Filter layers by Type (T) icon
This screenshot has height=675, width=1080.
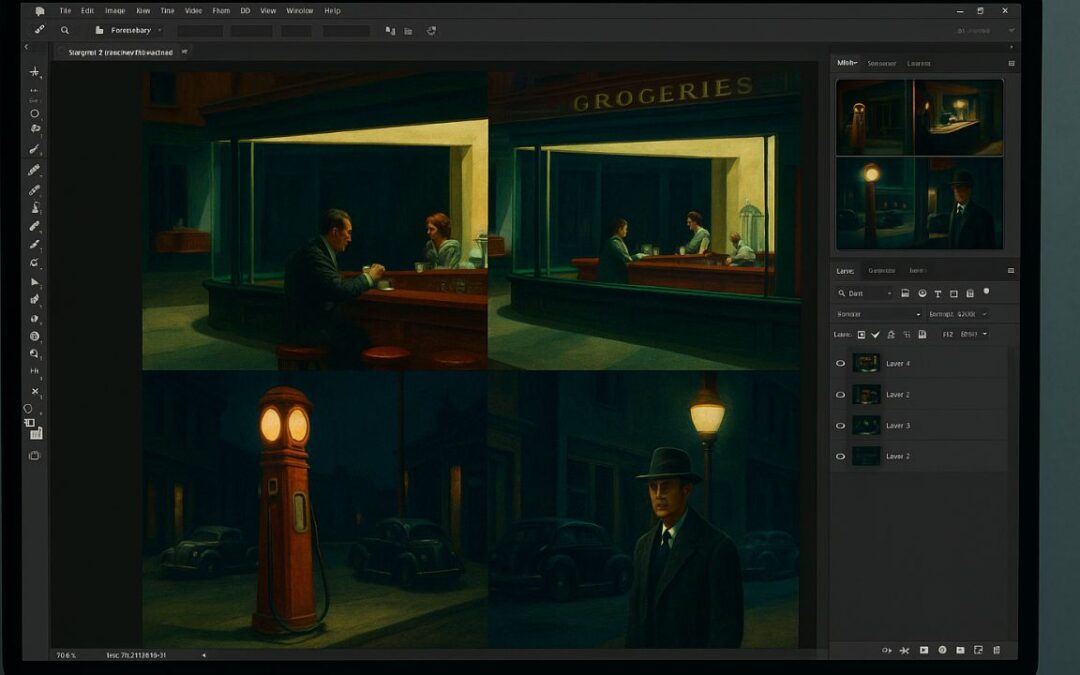937,293
